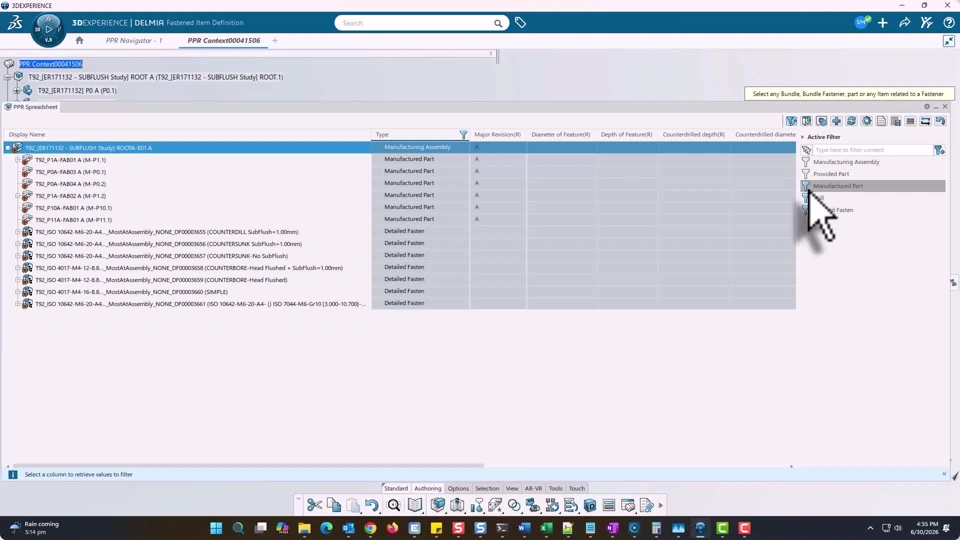Click the 3DEXPERIENCE compass play button
The height and width of the screenshot is (540, 960).
[48, 29]
